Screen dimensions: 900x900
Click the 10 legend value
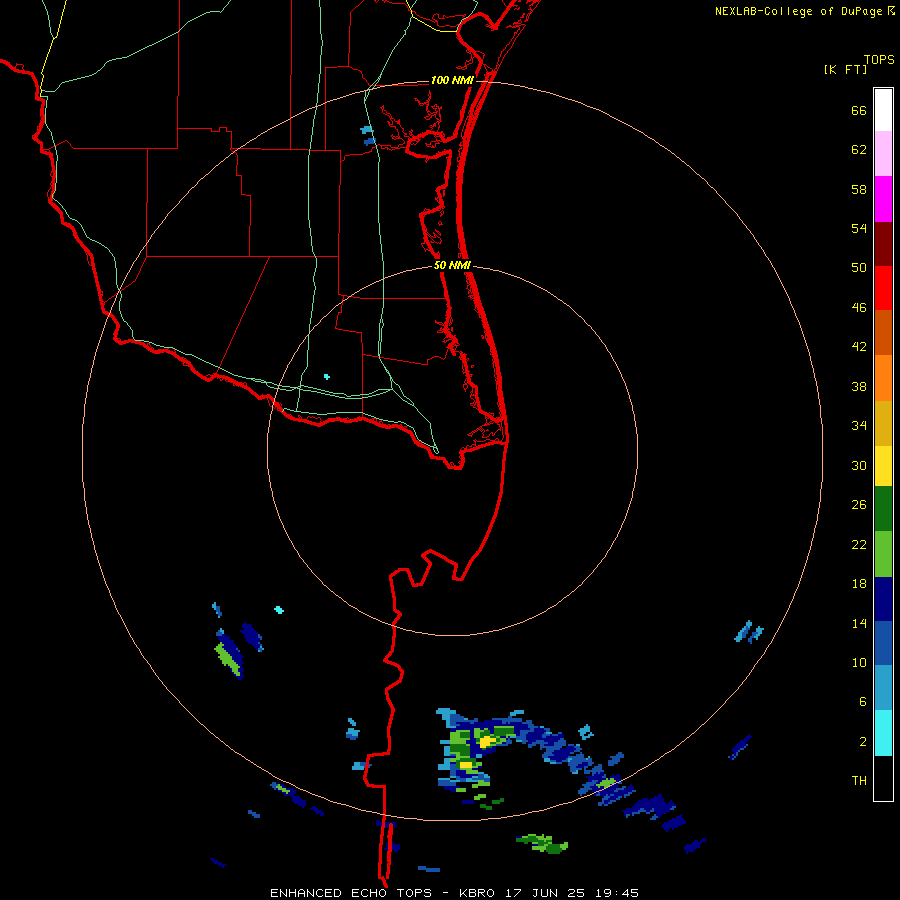859,663
